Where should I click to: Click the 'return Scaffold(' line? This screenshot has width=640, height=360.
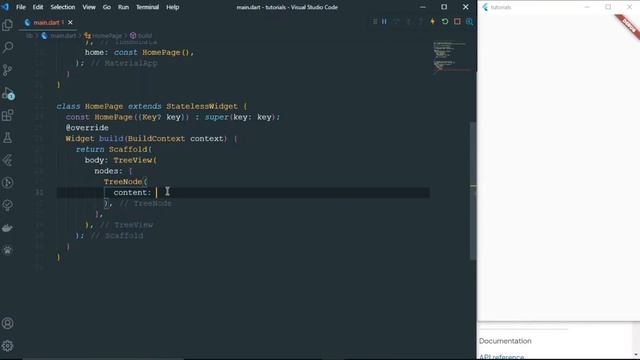[x=114, y=149]
